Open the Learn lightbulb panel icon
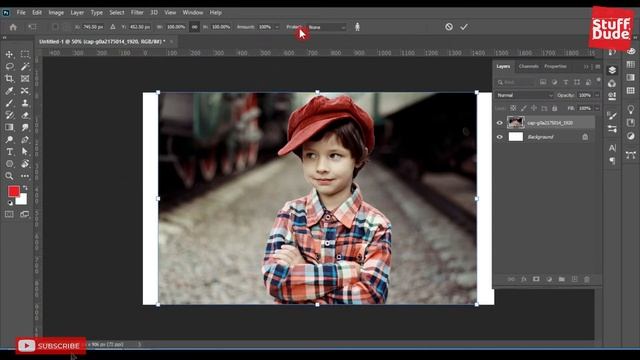This screenshot has height=360, width=640. point(631,109)
